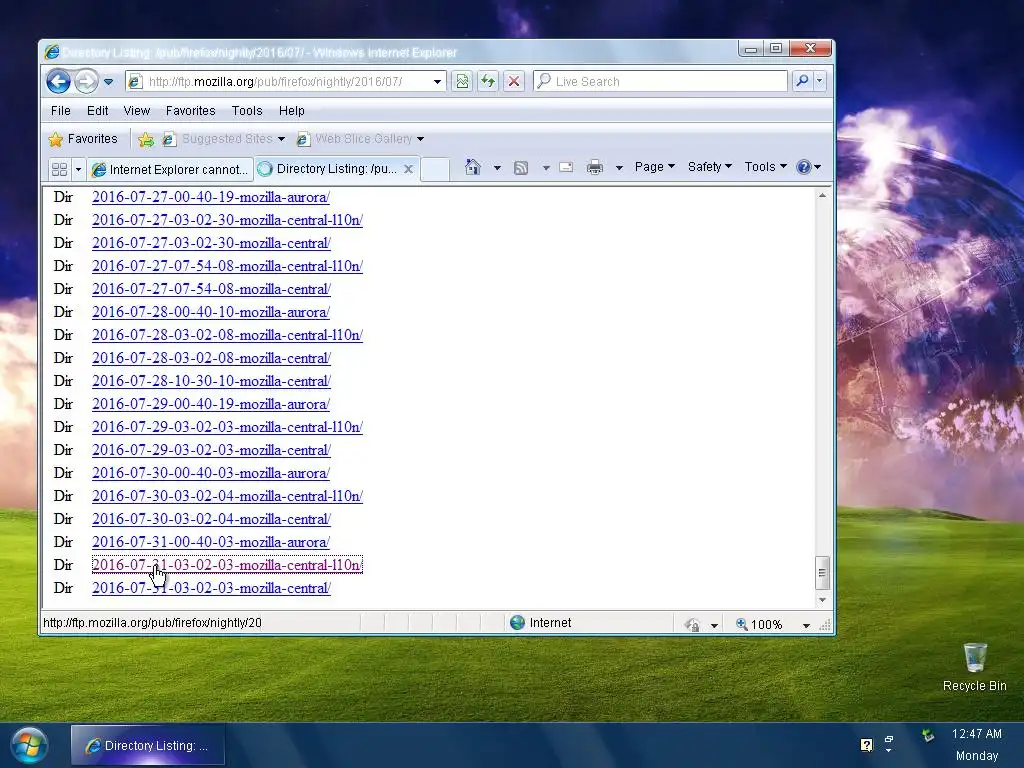1024x768 pixels.
Task: Click the scrollbar up arrow
Action: tap(822, 196)
